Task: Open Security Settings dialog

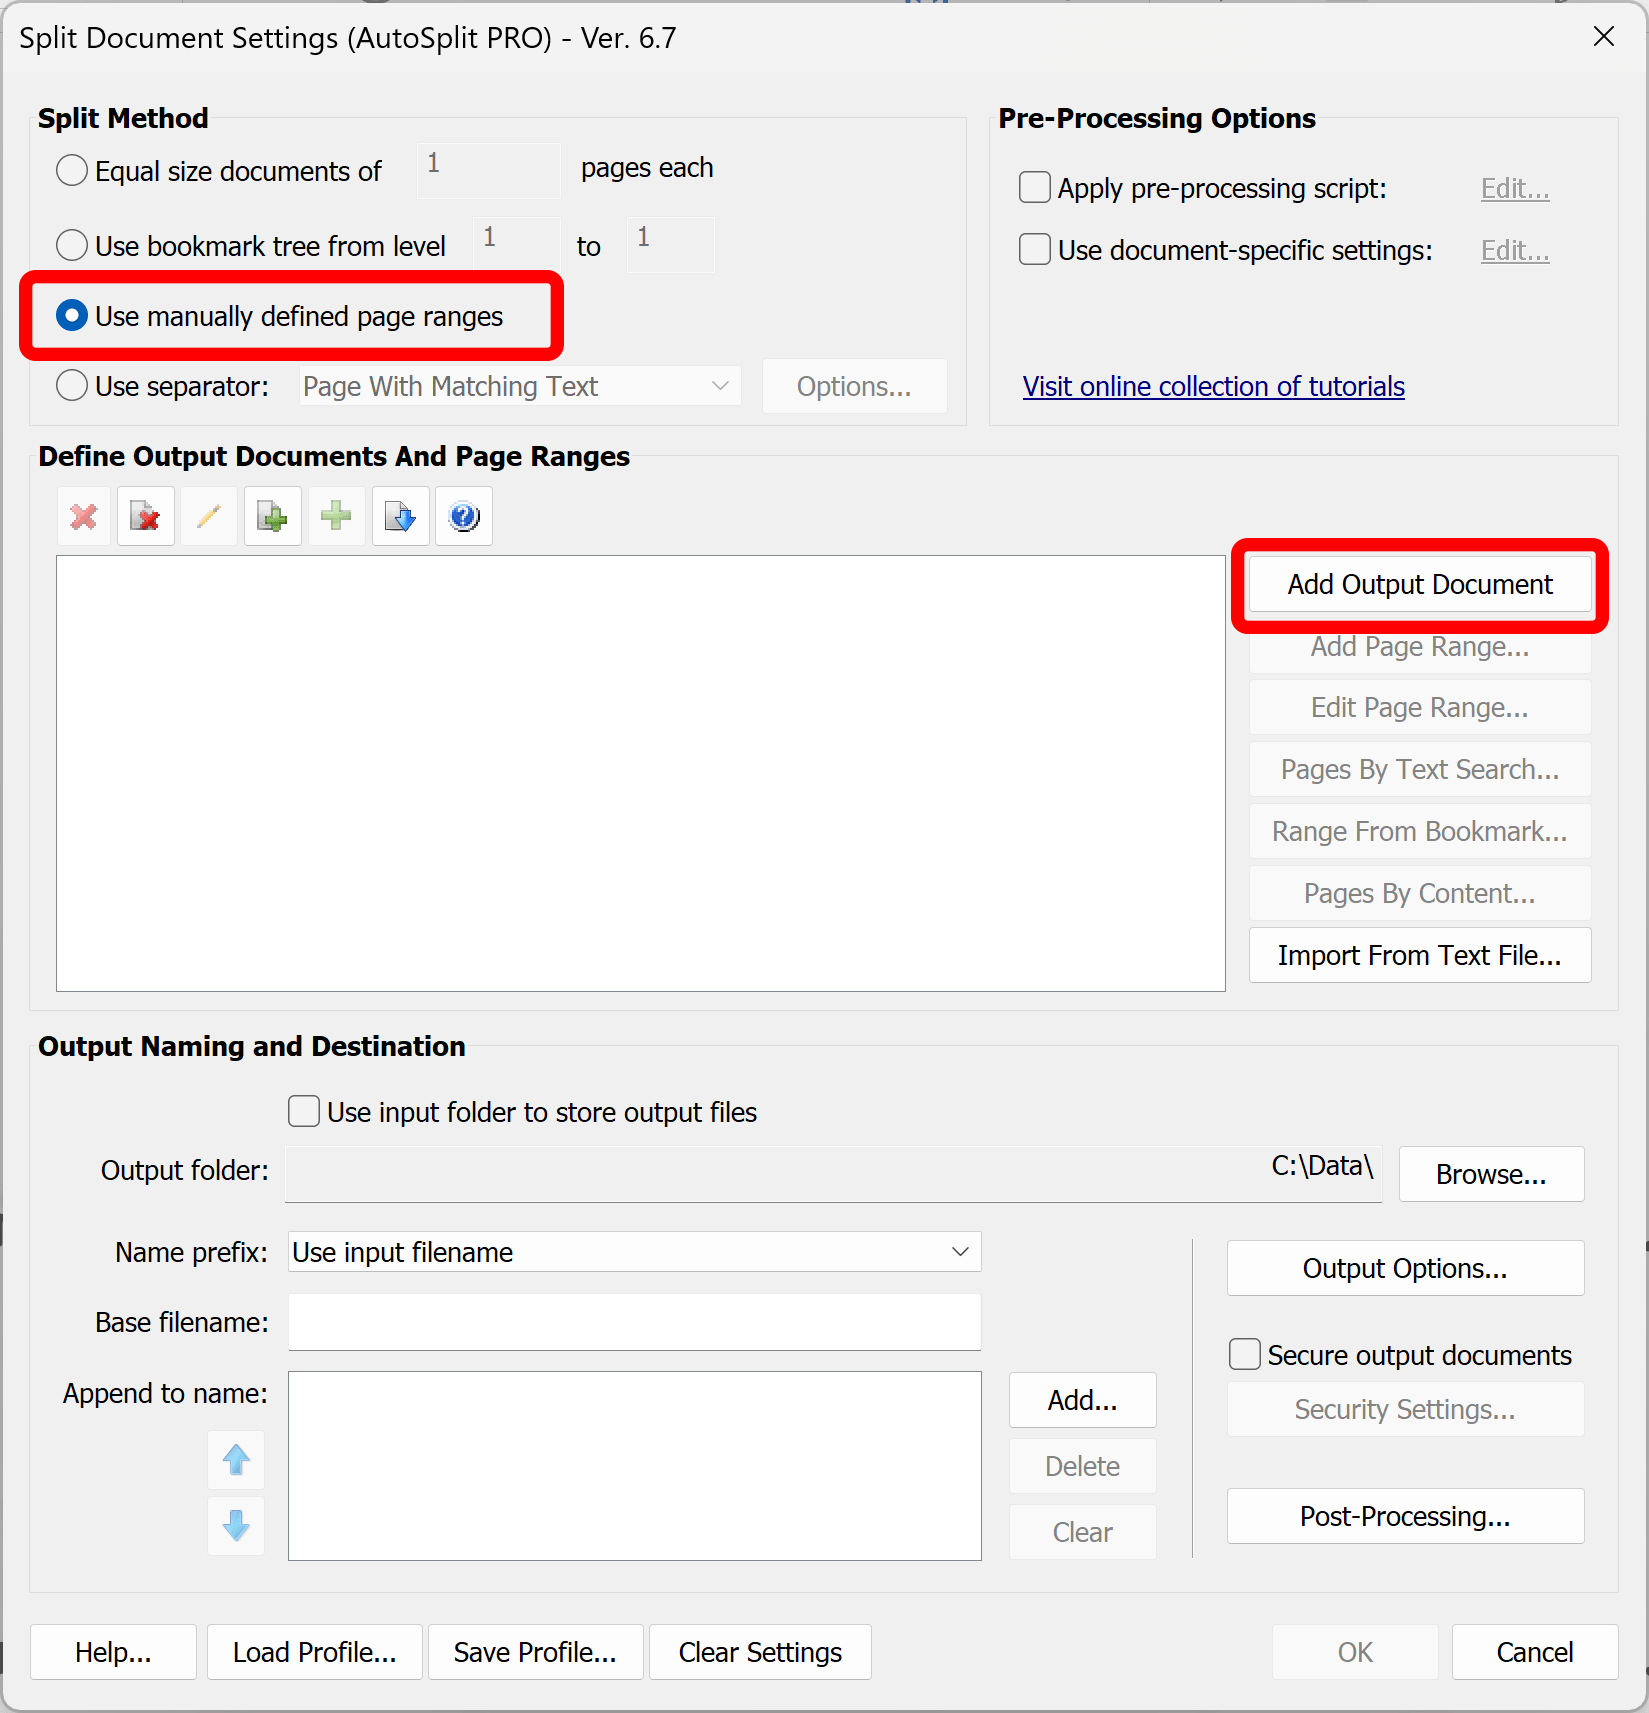Action: (x=1404, y=1409)
